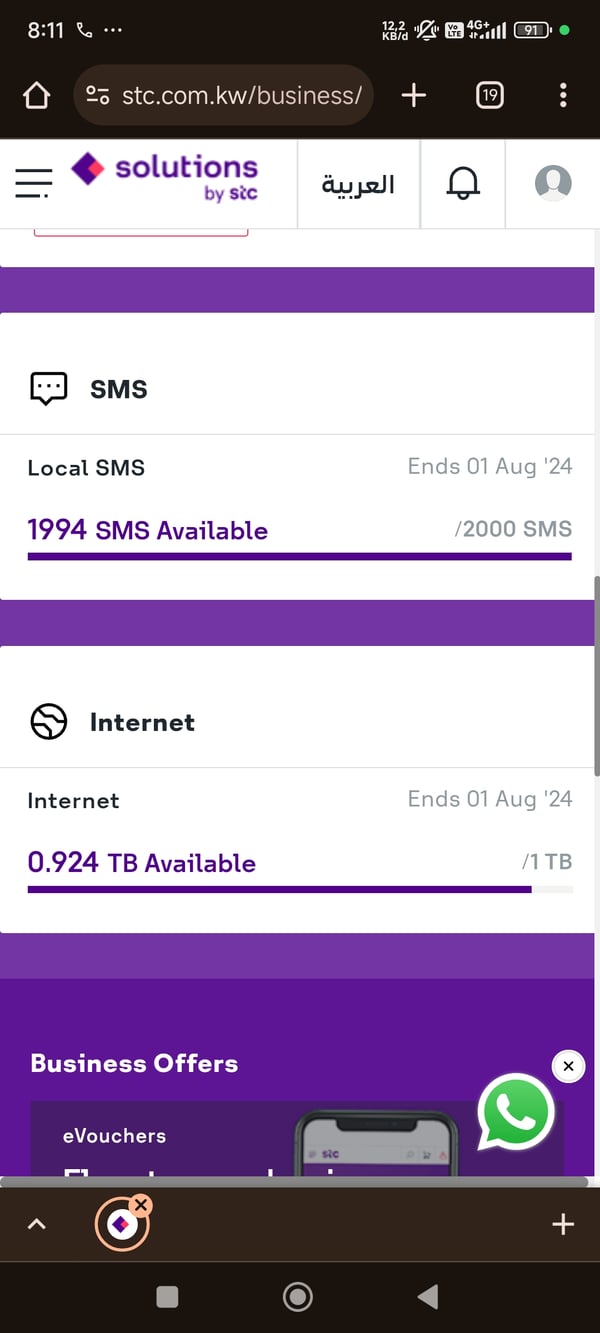This screenshot has width=600, height=1333.
Task: Click the Local SMS usage progress bar
Action: coord(299,556)
